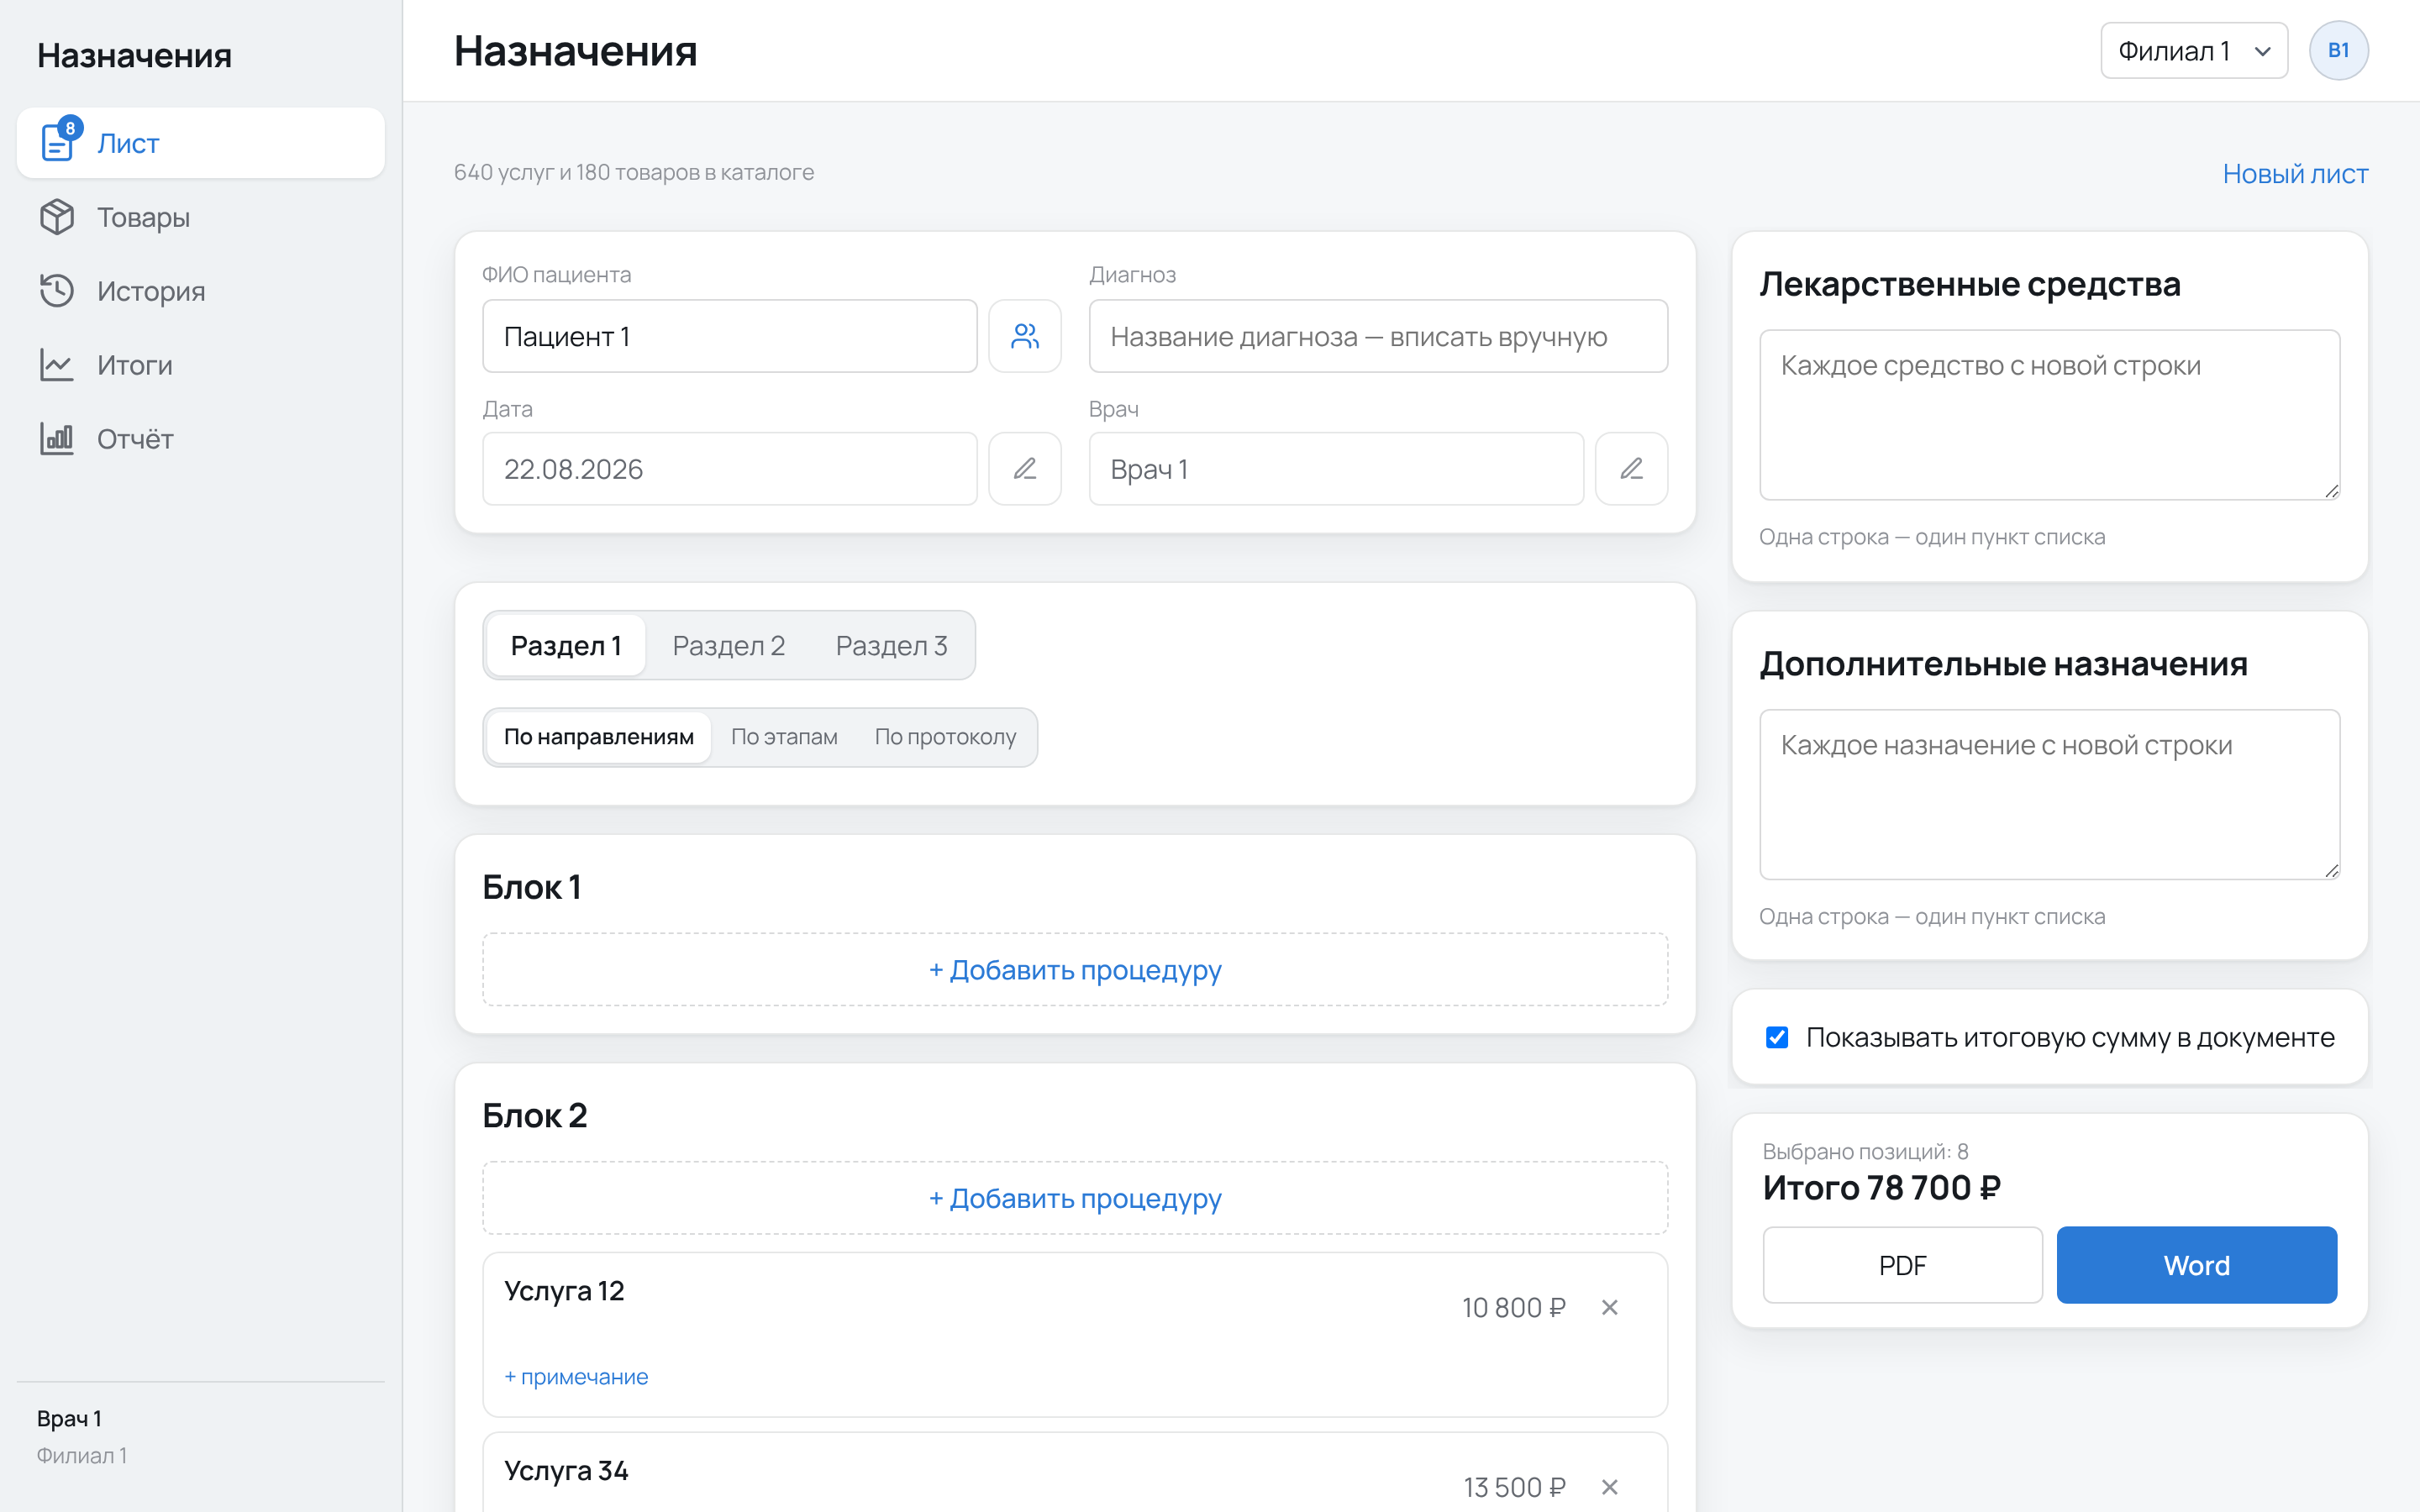Edit the date with pencil icon
The image size is (2420, 1512).
coord(1025,469)
